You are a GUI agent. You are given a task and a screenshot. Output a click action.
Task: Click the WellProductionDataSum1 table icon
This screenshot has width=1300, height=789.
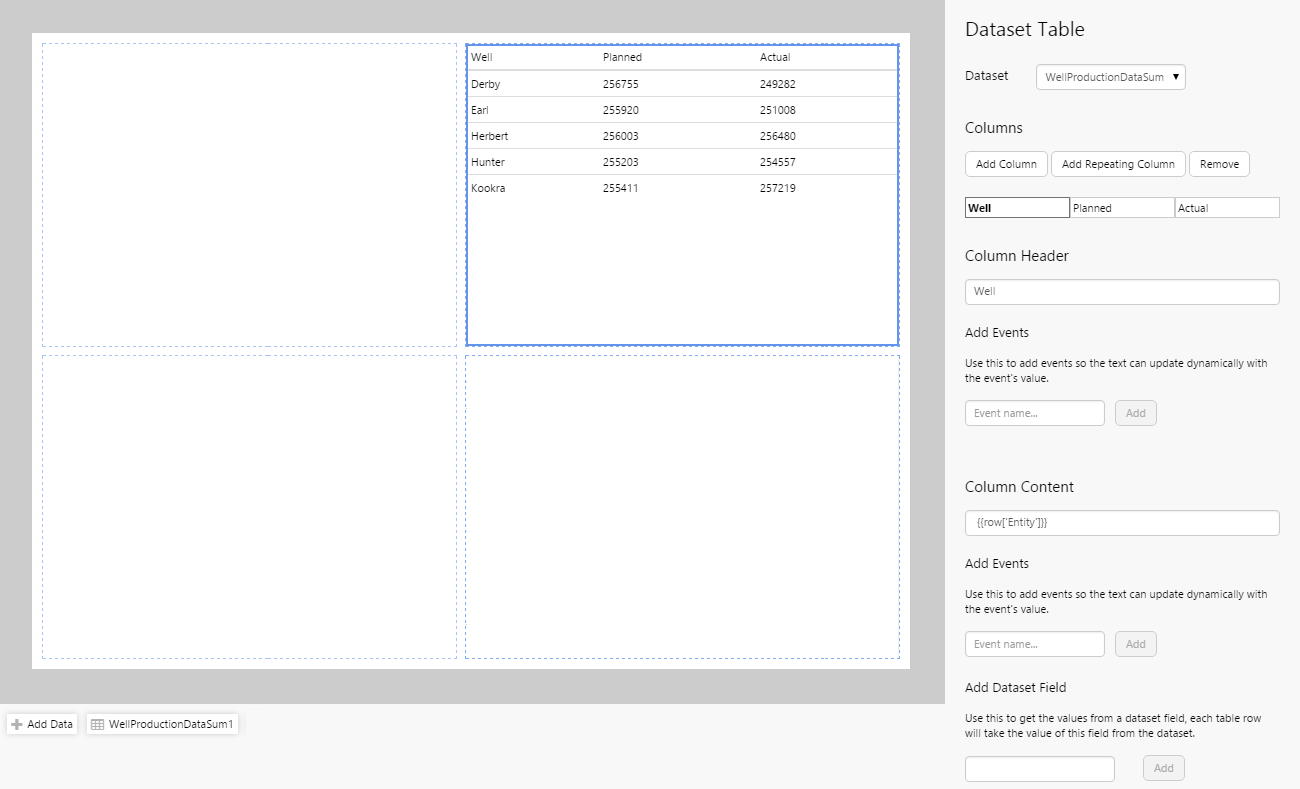[98, 724]
